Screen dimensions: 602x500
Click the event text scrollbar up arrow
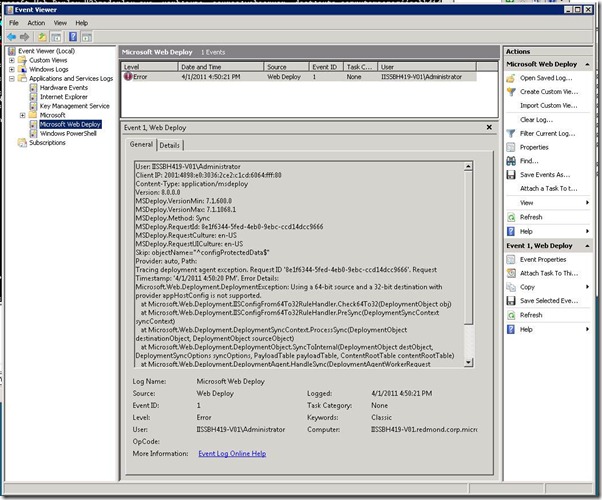468,166
